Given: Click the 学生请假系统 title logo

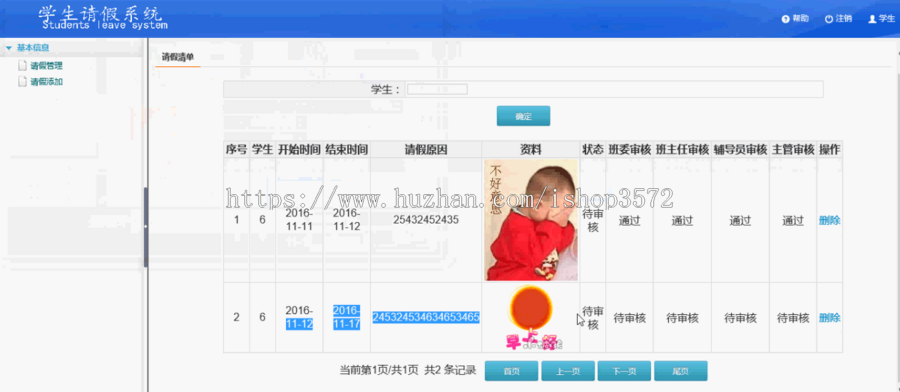Looking at the screenshot, I should click(x=103, y=17).
